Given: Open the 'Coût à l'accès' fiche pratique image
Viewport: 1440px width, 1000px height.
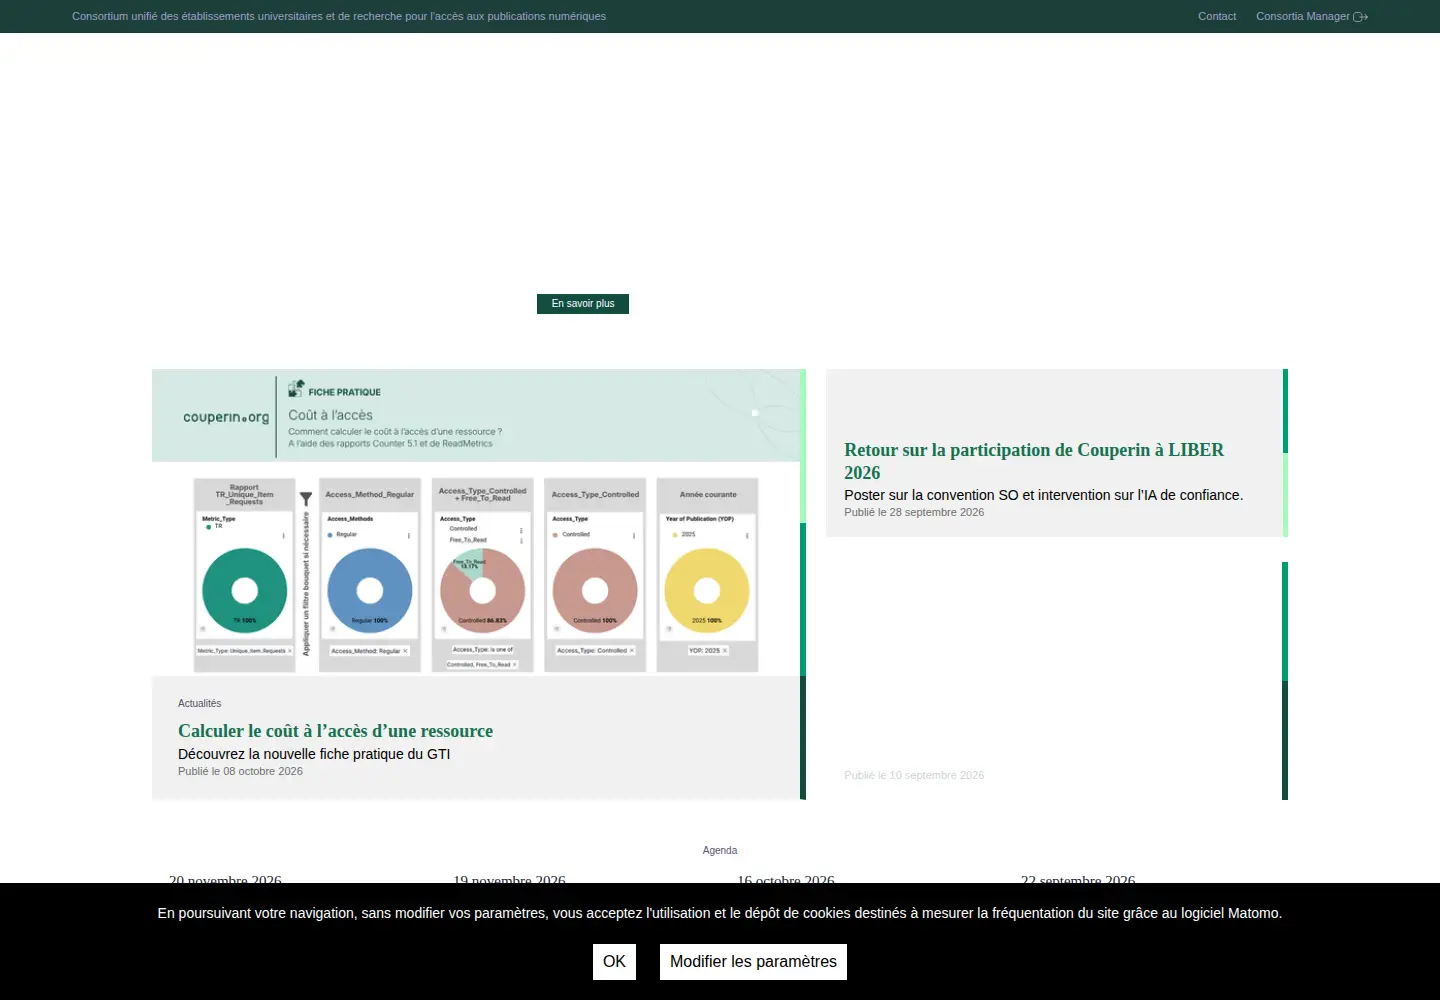Looking at the screenshot, I should pos(476,522).
